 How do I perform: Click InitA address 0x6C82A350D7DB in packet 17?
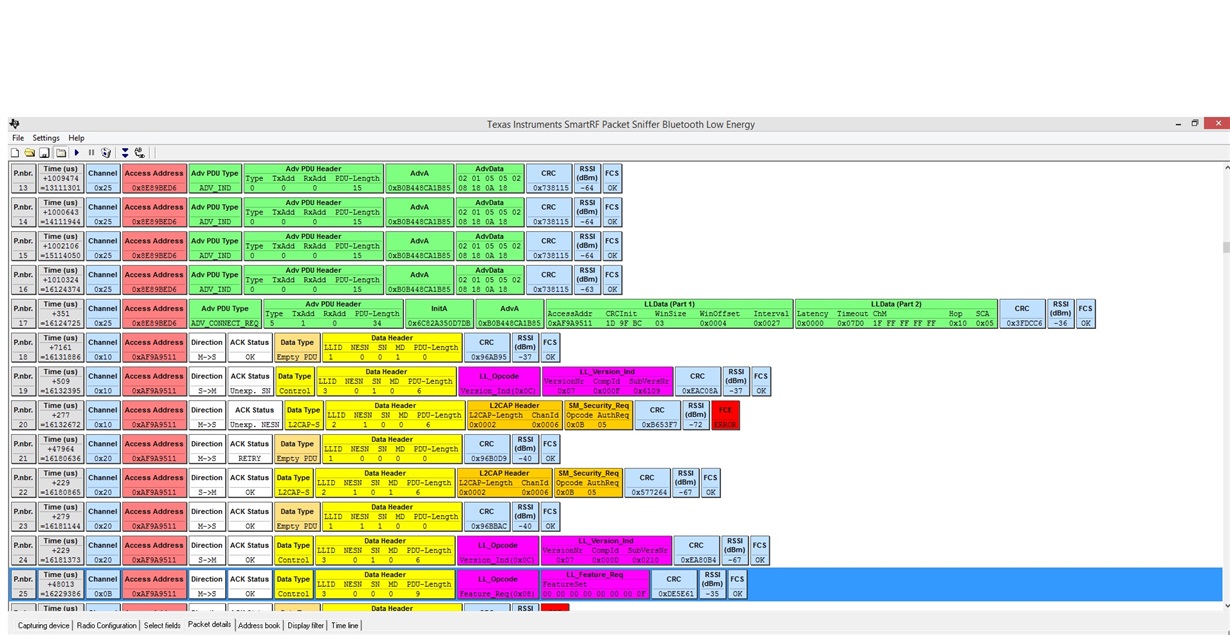[x=439, y=315]
